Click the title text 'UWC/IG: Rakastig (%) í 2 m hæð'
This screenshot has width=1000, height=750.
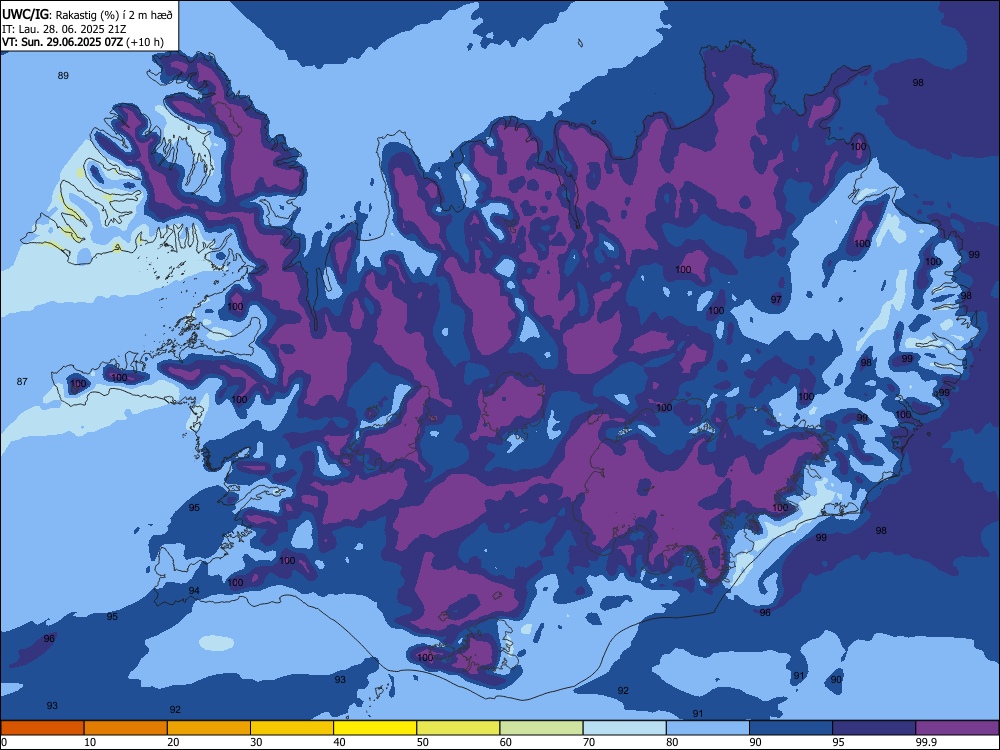[87, 15]
